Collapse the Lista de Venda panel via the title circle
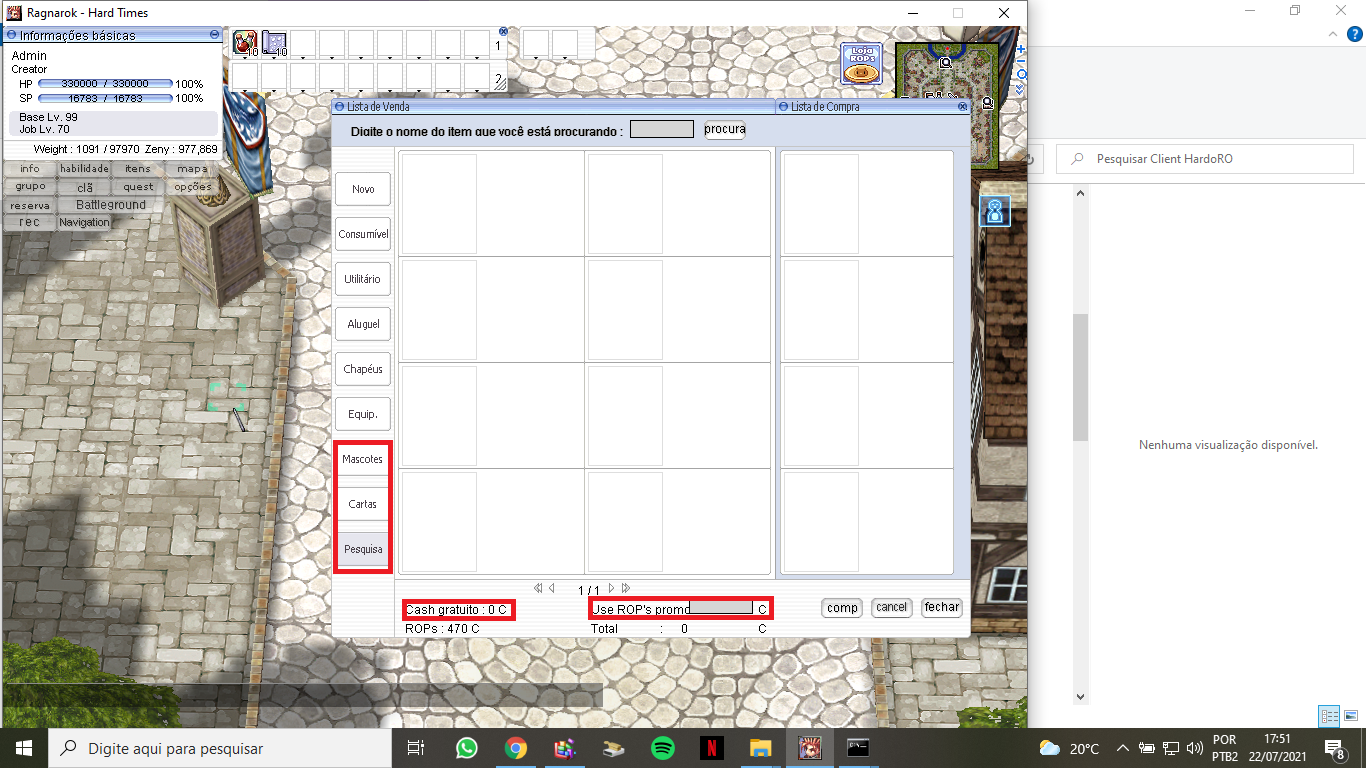 point(339,106)
